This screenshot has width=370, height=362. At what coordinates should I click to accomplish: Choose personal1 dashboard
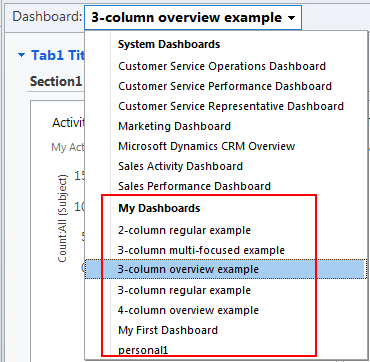click(x=143, y=350)
